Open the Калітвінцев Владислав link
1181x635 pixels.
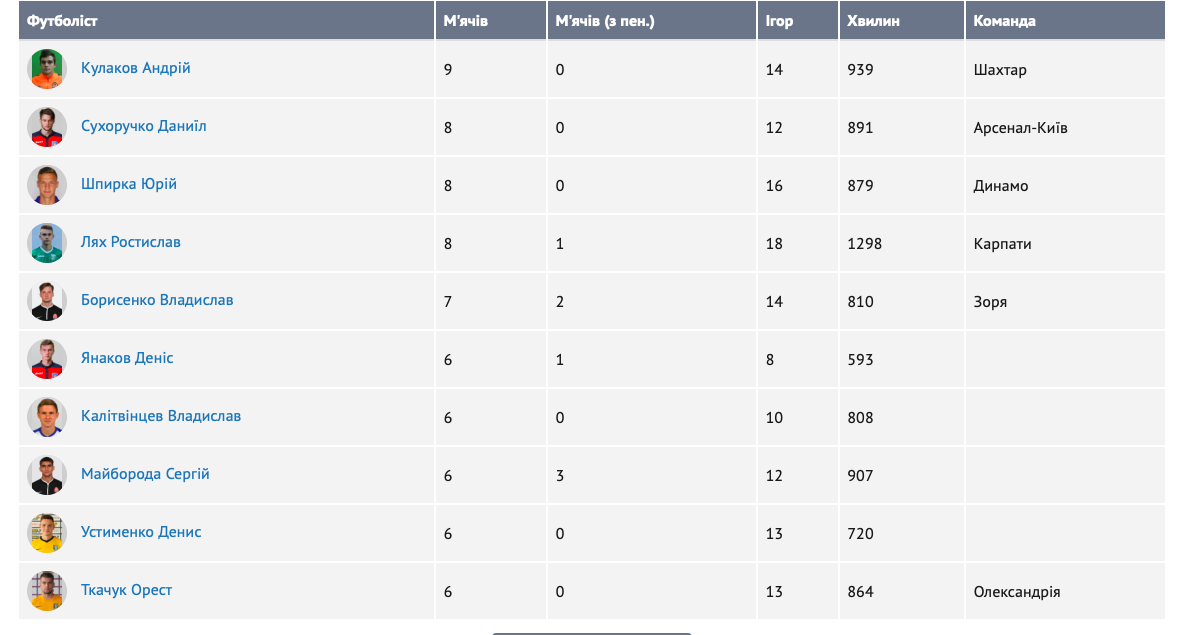pyautogui.click(x=161, y=416)
